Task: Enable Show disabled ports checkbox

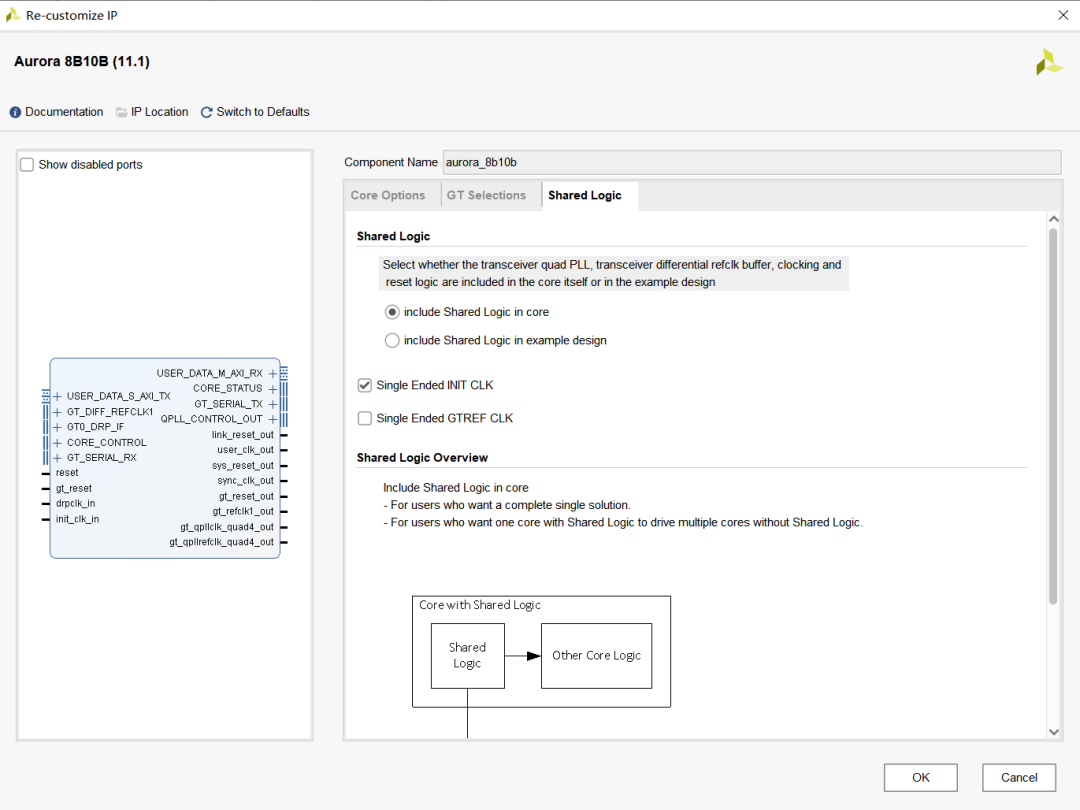Action: coord(27,165)
